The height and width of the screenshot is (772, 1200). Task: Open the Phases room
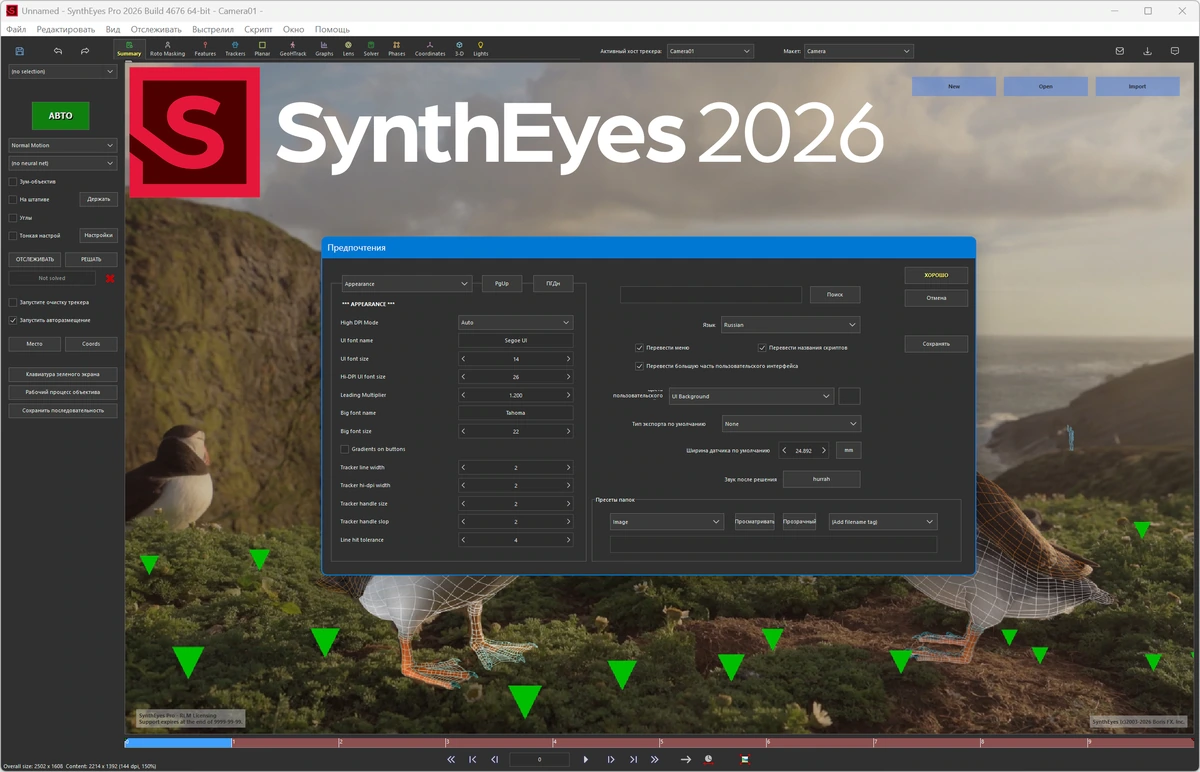click(x=396, y=49)
